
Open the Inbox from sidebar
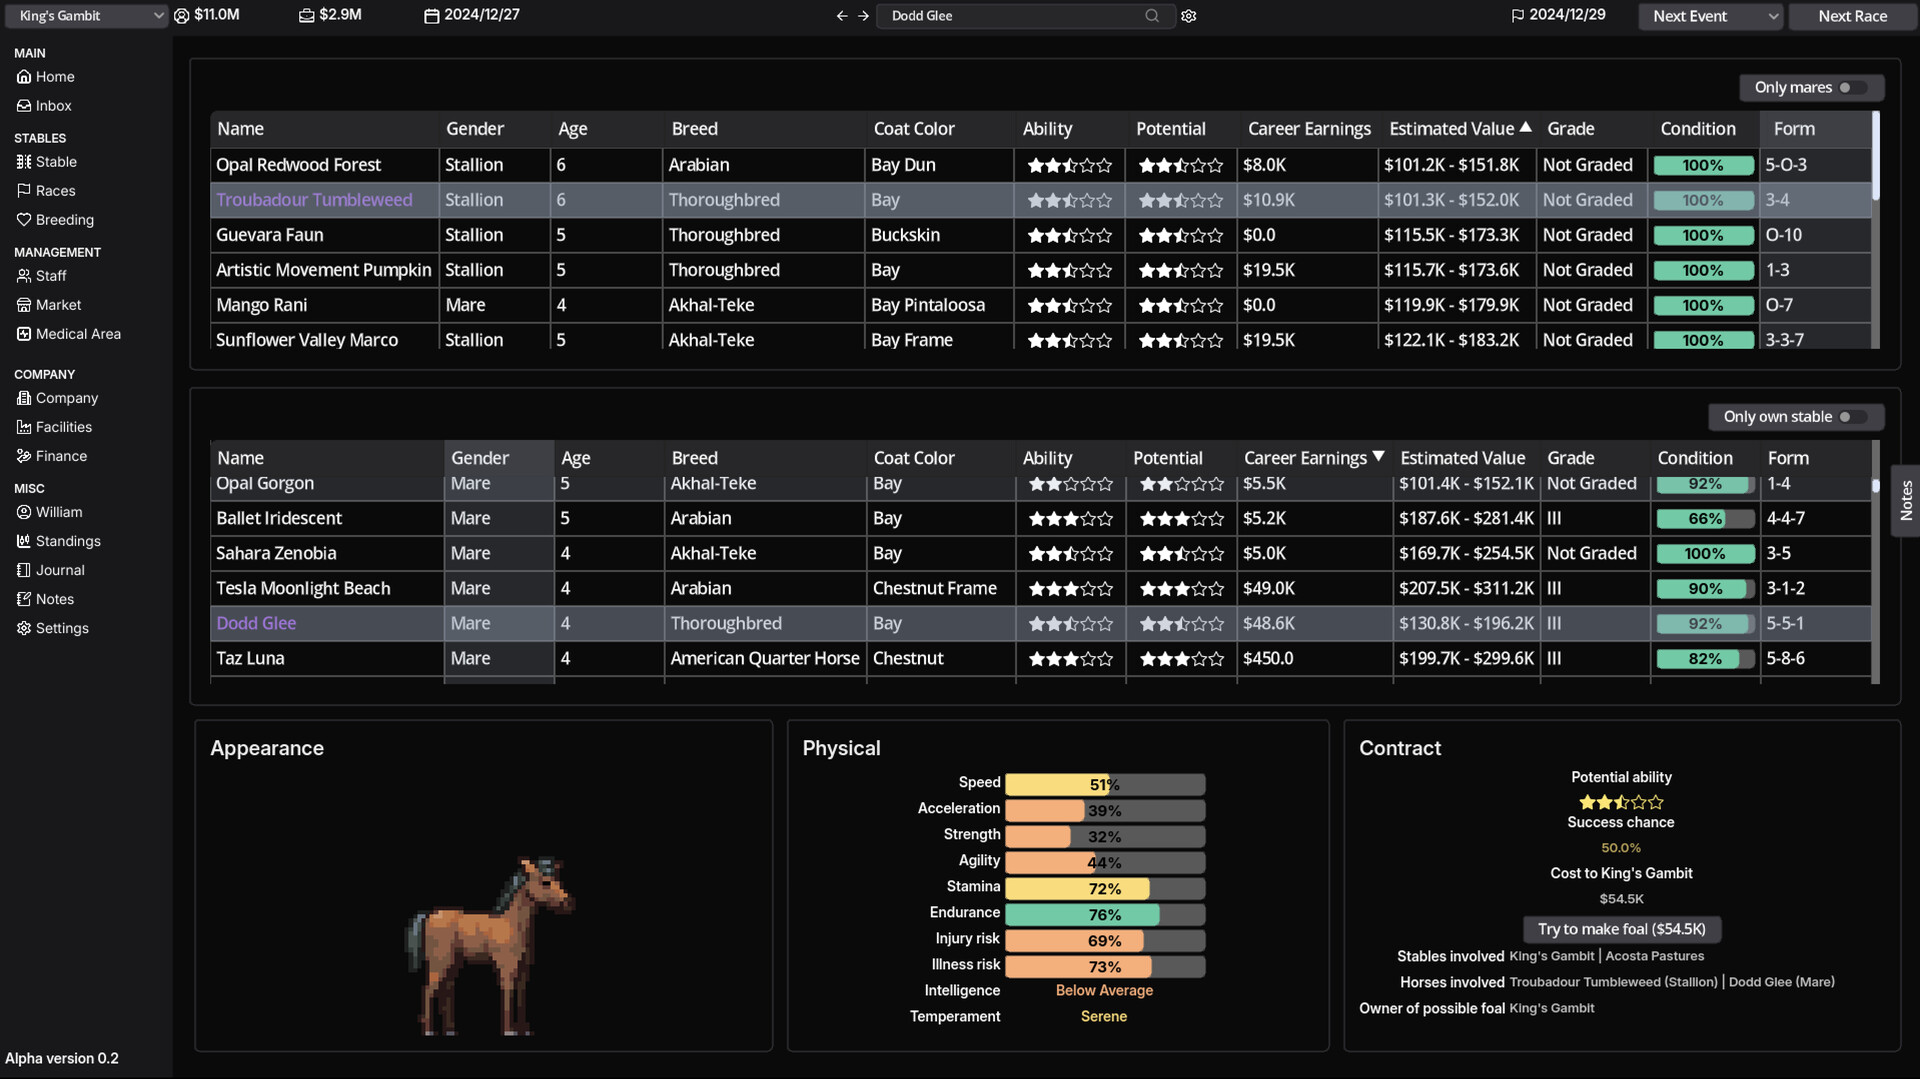click(x=53, y=106)
